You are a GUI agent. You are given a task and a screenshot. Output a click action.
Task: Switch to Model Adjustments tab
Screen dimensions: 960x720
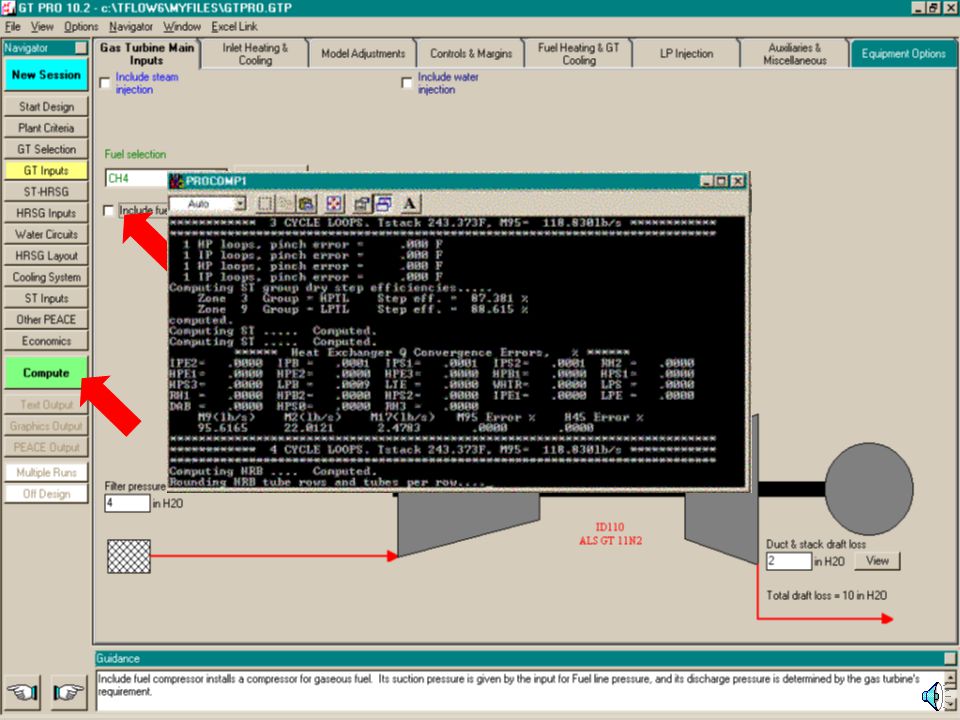[362, 54]
